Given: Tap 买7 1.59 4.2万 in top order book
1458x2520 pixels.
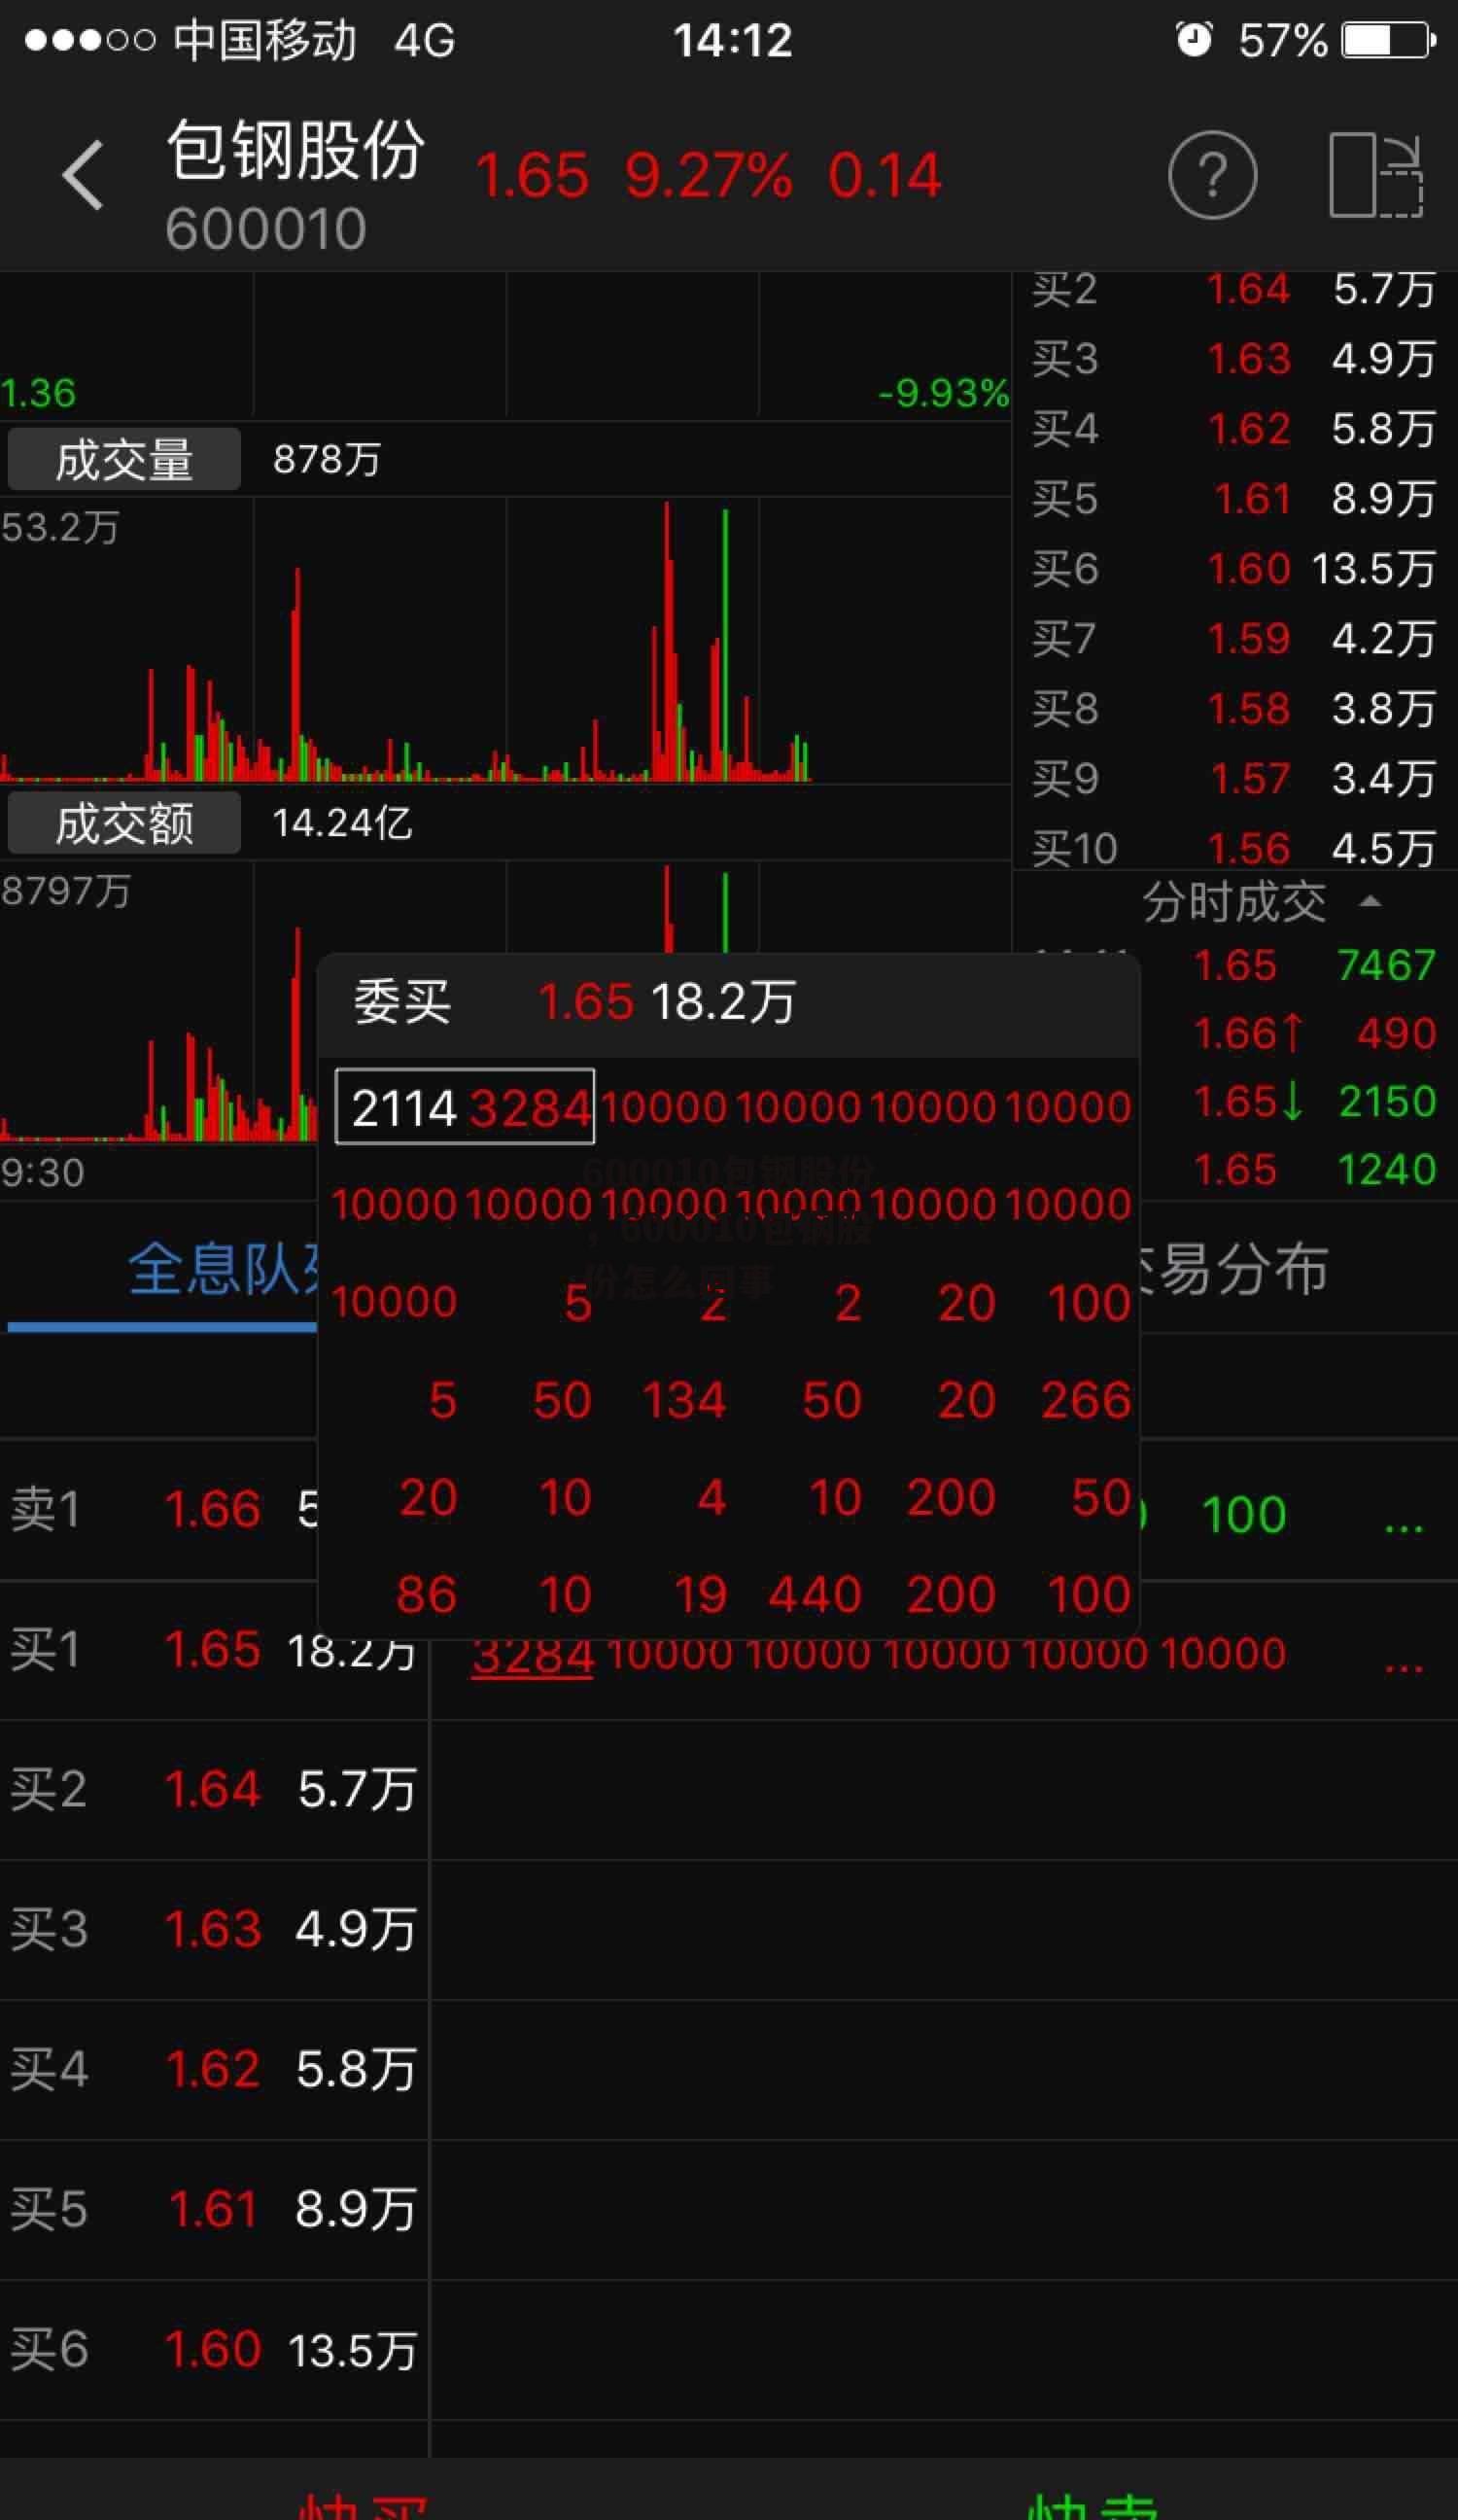Looking at the screenshot, I should click(1235, 638).
